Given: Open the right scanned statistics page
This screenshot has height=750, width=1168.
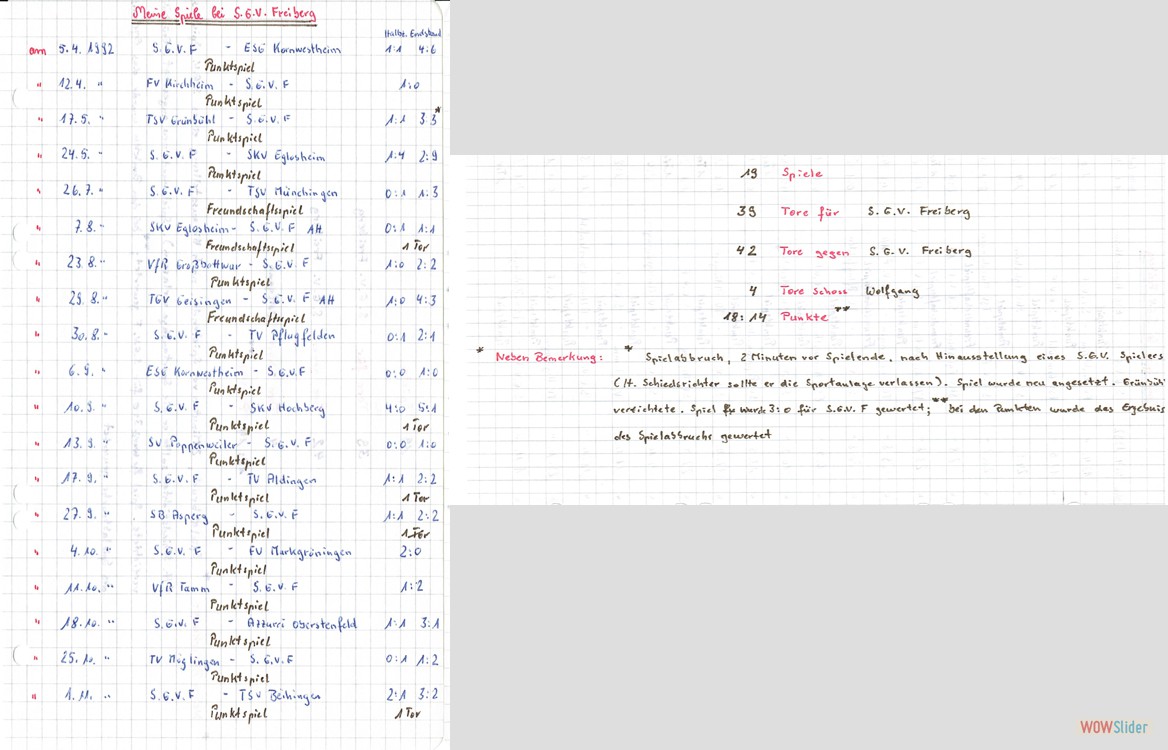Looking at the screenshot, I should click(808, 330).
